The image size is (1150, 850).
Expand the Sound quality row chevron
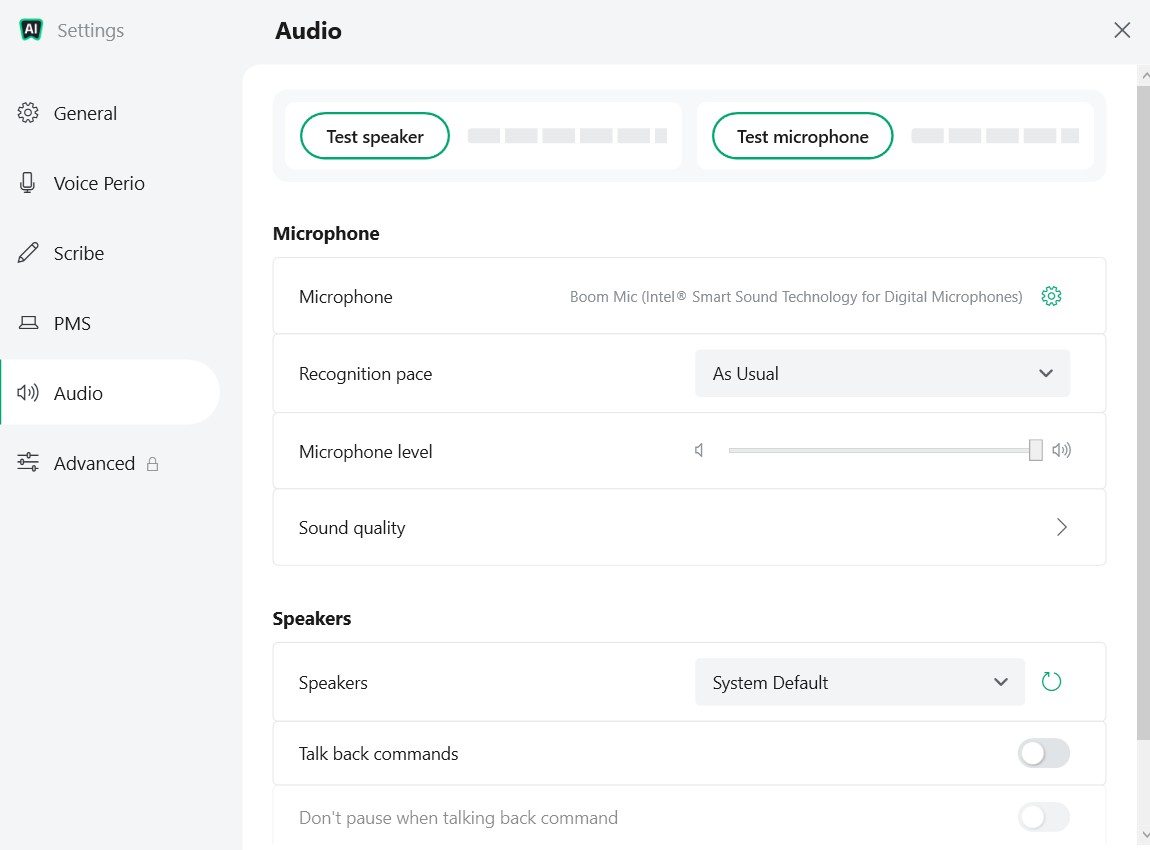(x=1061, y=527)
